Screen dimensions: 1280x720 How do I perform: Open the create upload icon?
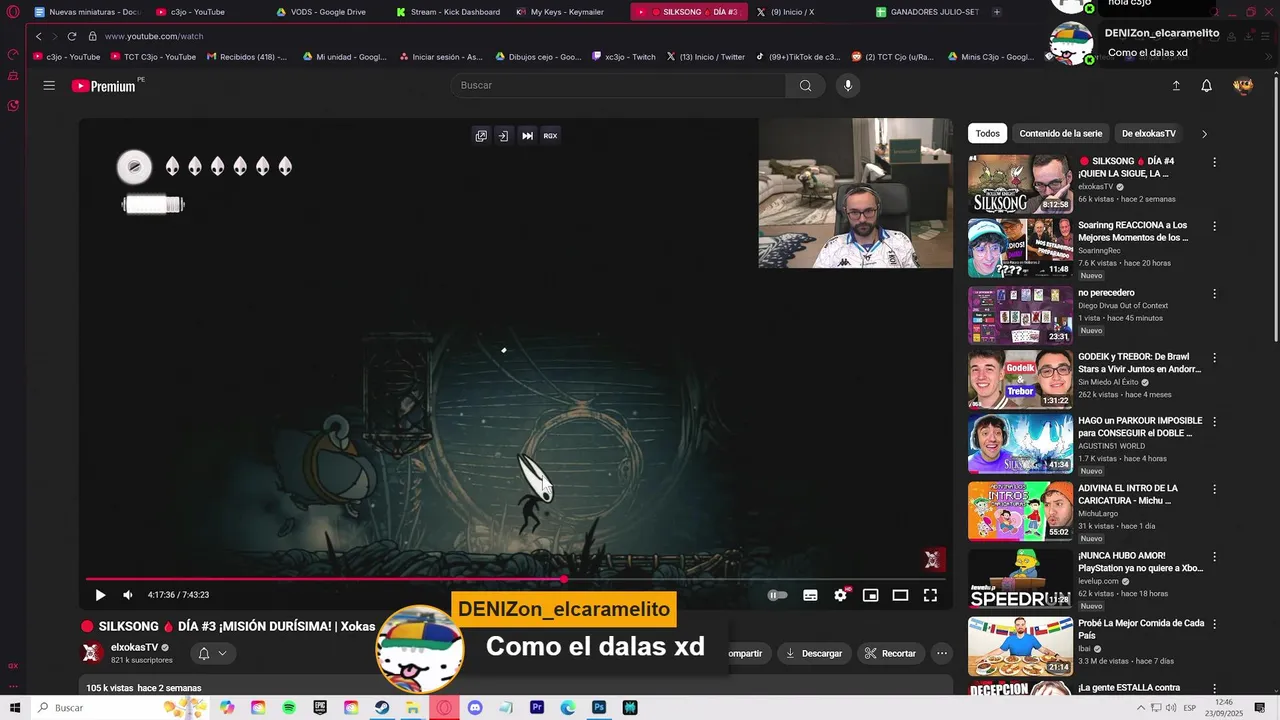point(1176,86)
